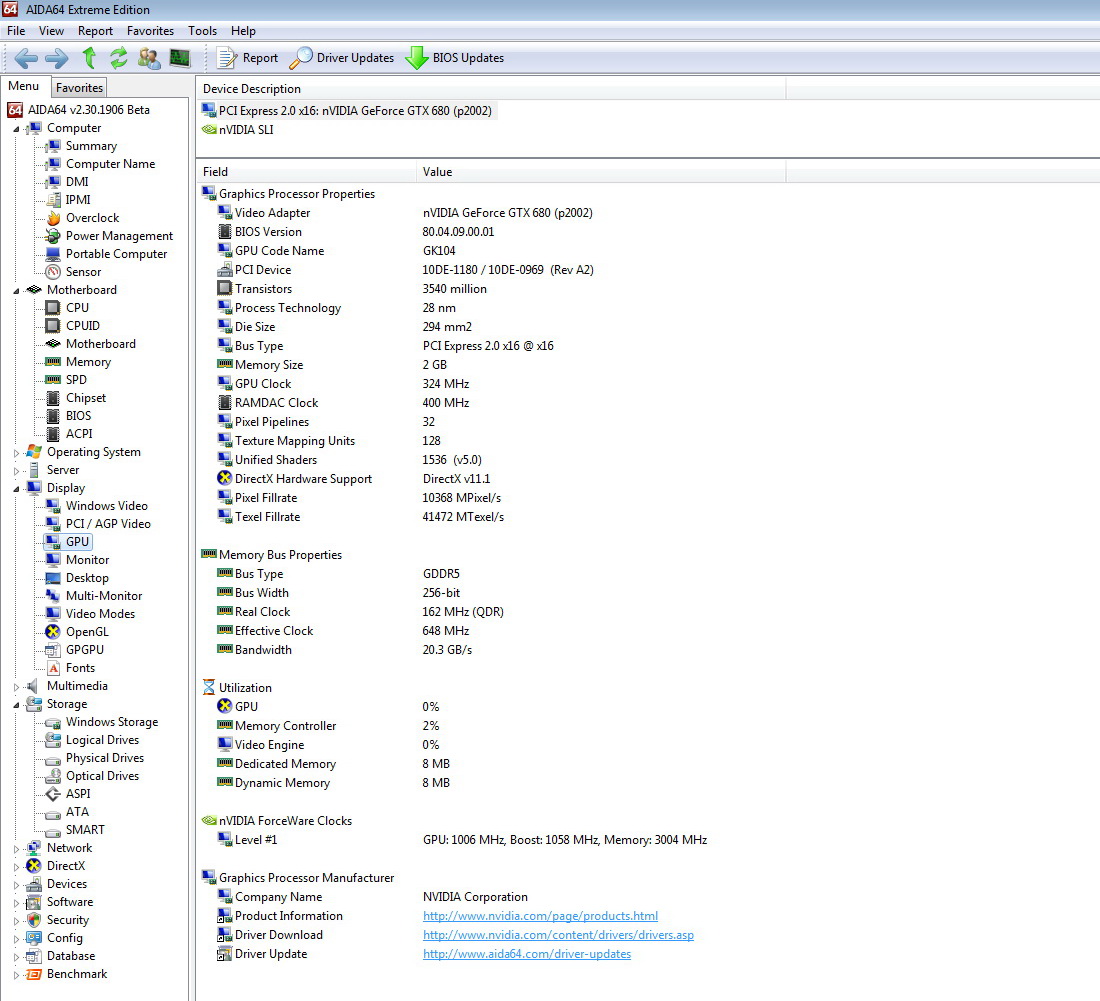Click the PCI Device row icon
The image size is (1100, 1001).
click(224, 269)
